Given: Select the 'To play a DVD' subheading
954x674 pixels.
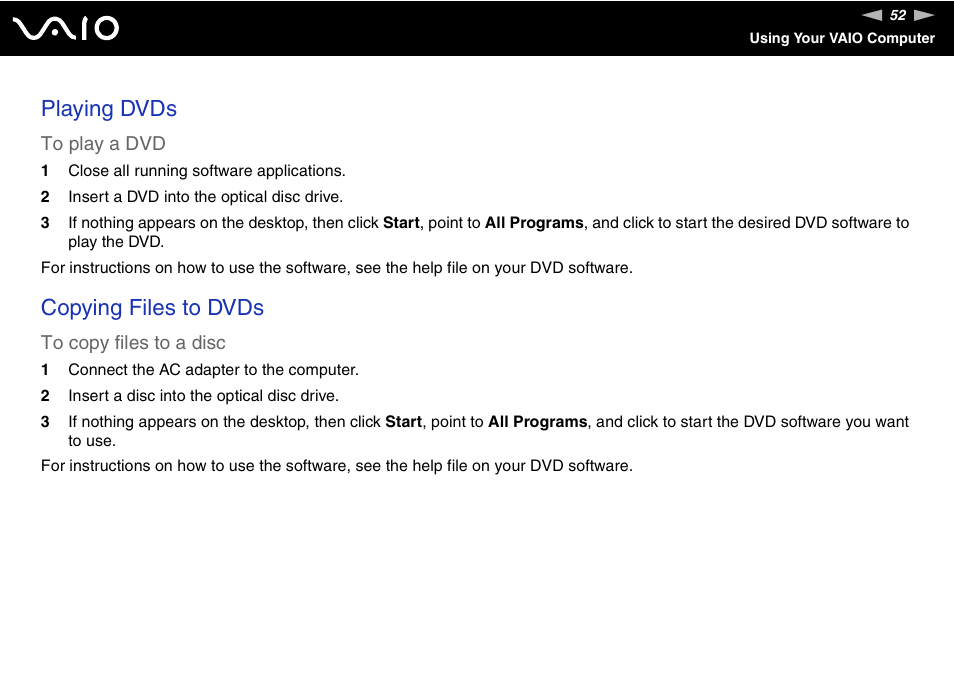Looking at the screenshot, I should [103, 144].
